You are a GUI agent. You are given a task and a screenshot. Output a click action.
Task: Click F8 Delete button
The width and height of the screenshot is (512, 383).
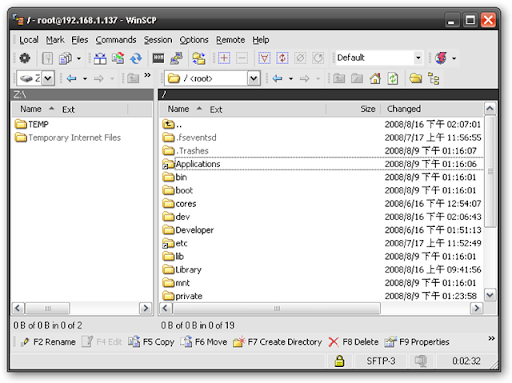coord(353,342)
